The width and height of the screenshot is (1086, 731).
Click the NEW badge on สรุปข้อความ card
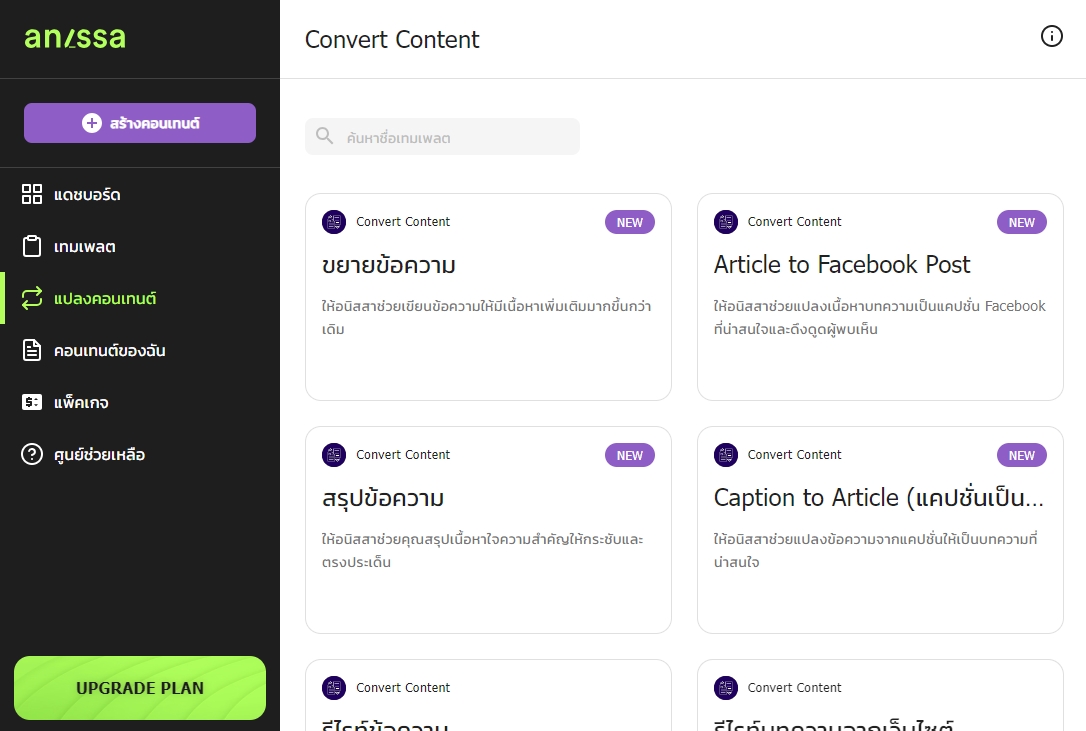[x=630, y=455]
